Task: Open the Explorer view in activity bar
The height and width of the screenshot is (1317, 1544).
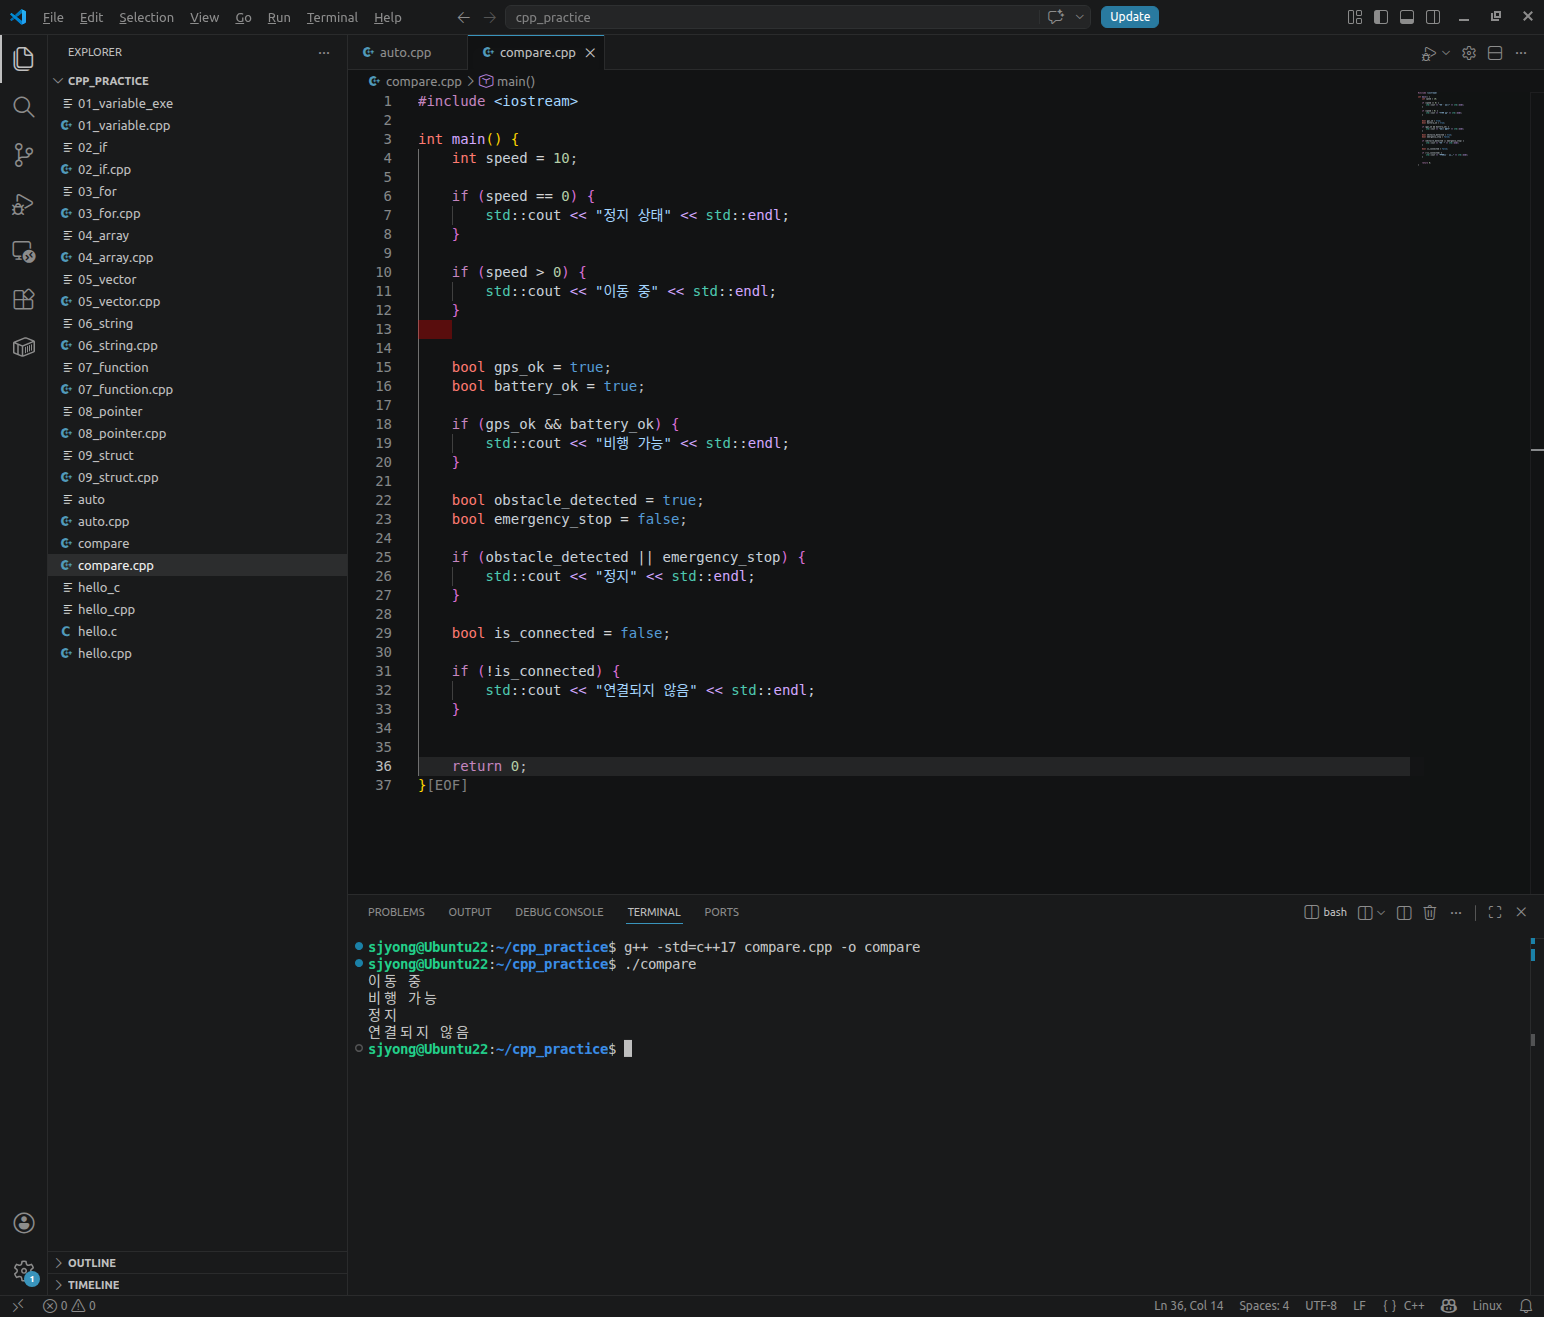Action: coord(23,59)
